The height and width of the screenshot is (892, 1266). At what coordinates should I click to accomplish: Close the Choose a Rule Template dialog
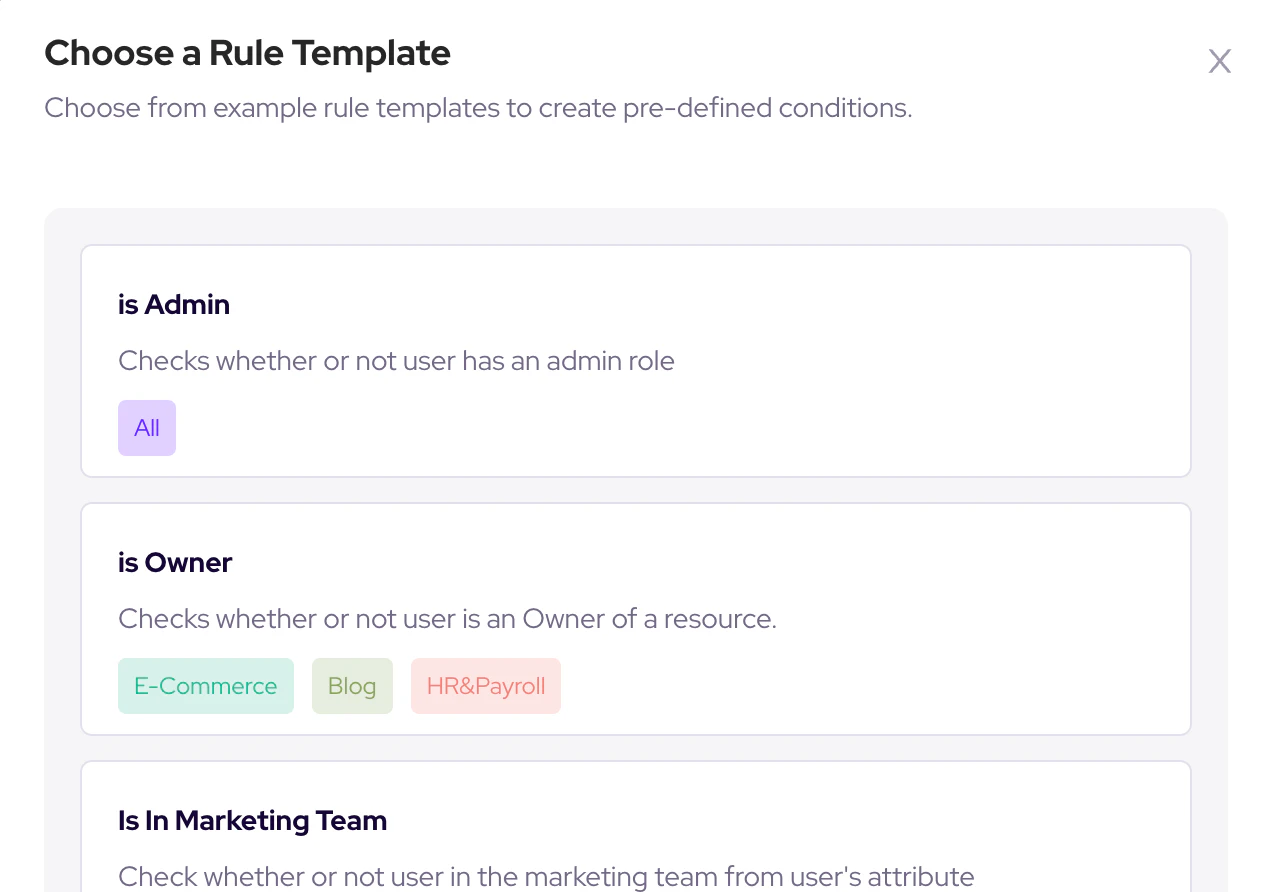click(1220, 61)
